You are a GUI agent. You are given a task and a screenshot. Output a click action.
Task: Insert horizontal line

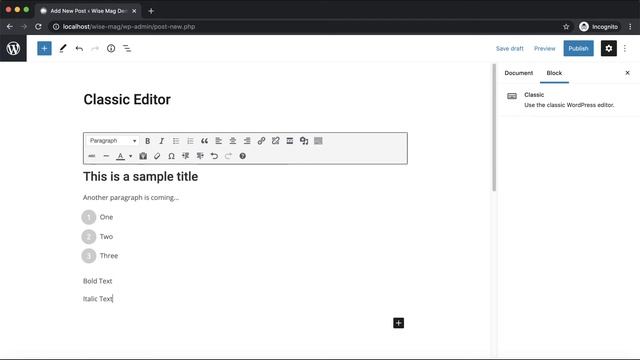coord(106,156)
